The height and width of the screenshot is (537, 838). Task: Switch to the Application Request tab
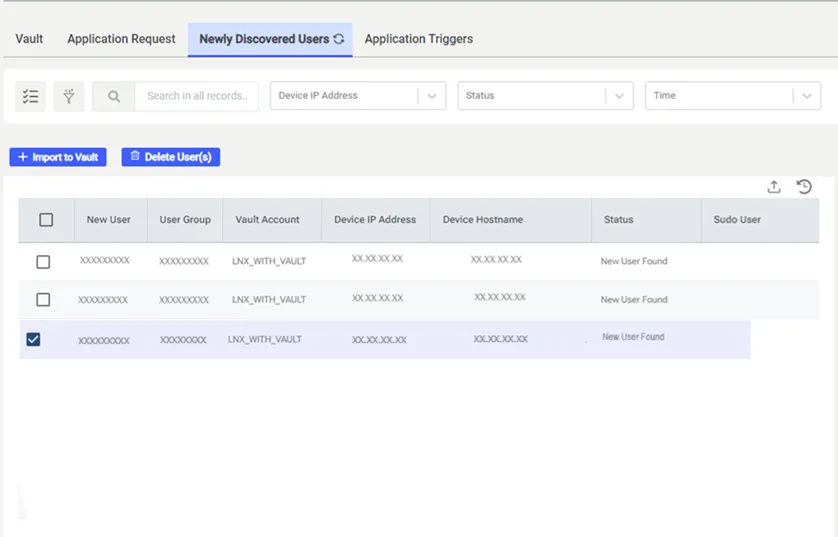(121, 39)
